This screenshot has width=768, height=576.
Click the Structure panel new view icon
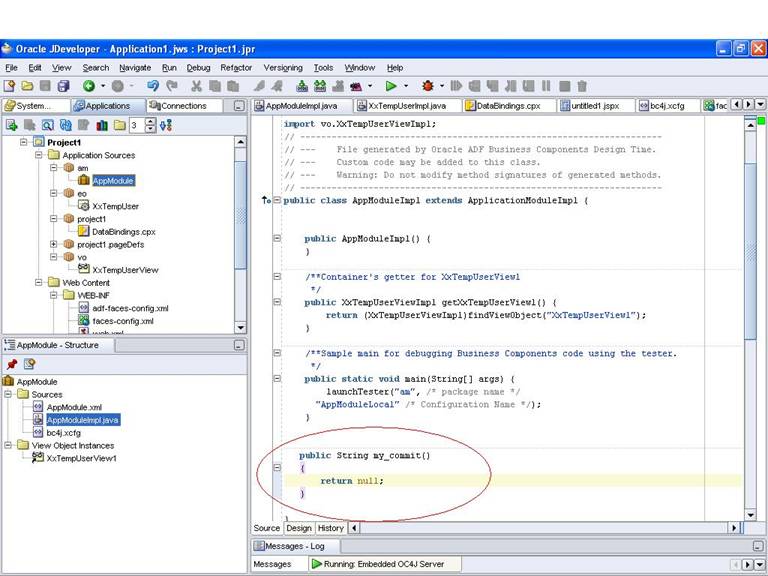pos(29,364)
